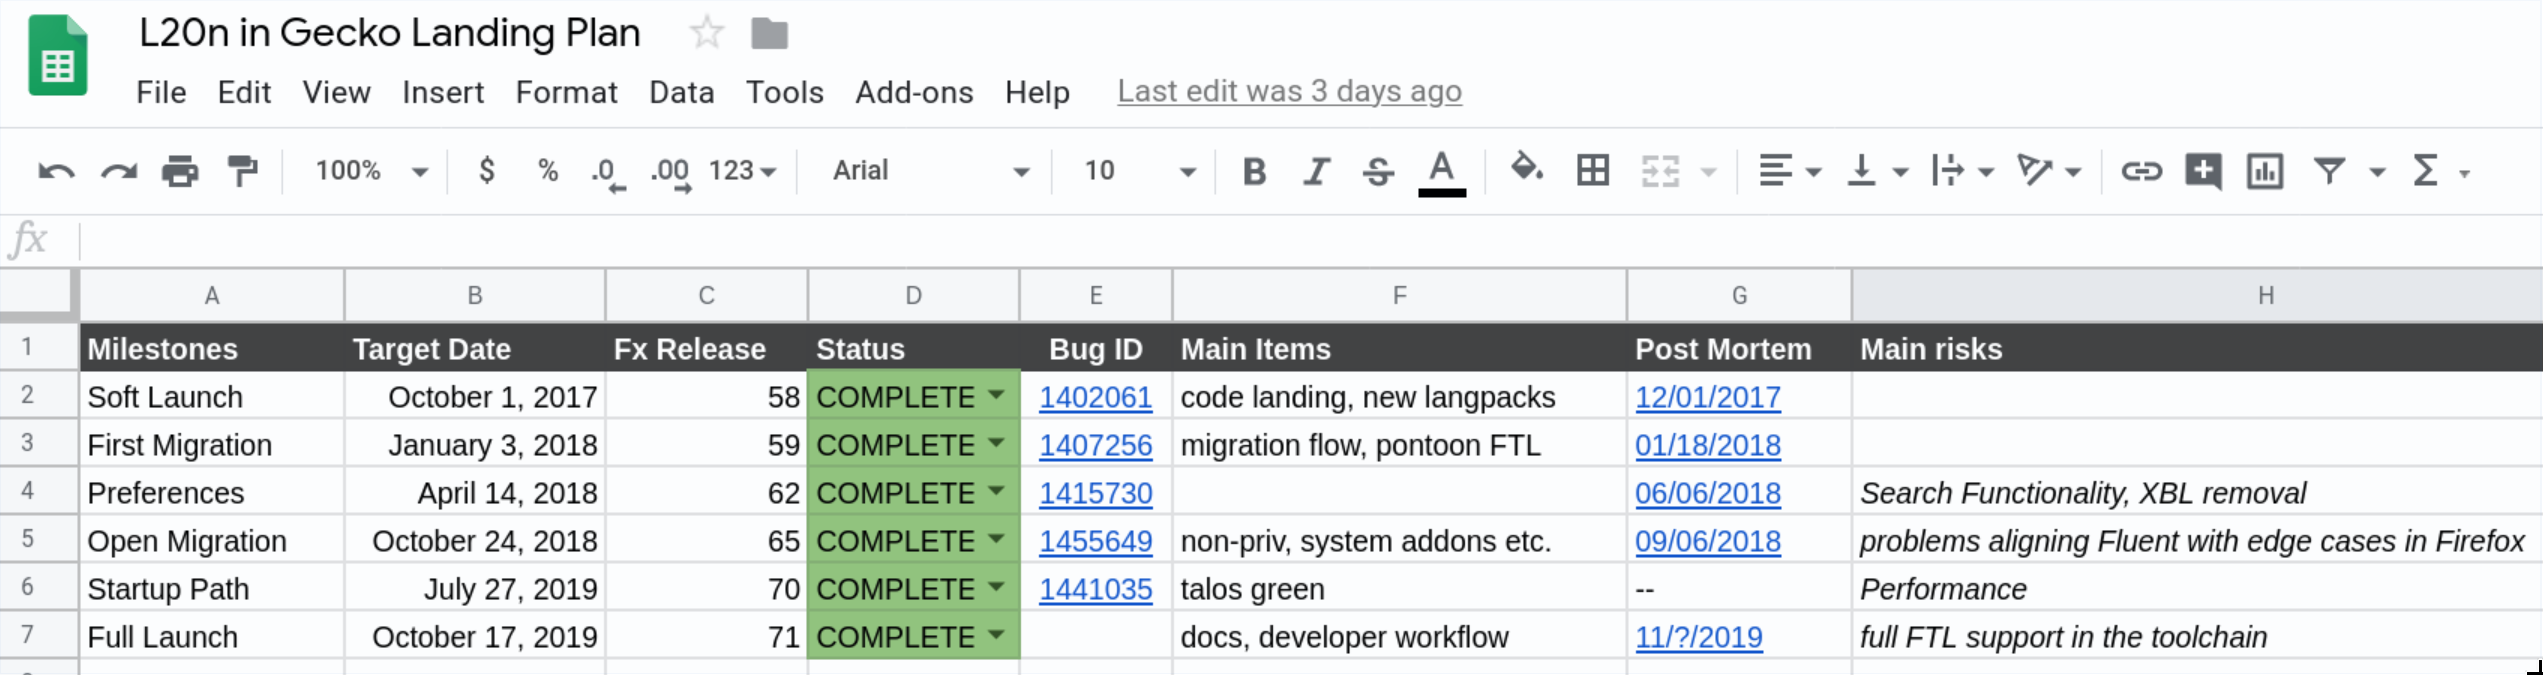Open the Edit menu
The image size is (2543, 675).
(x=244, y=92)
